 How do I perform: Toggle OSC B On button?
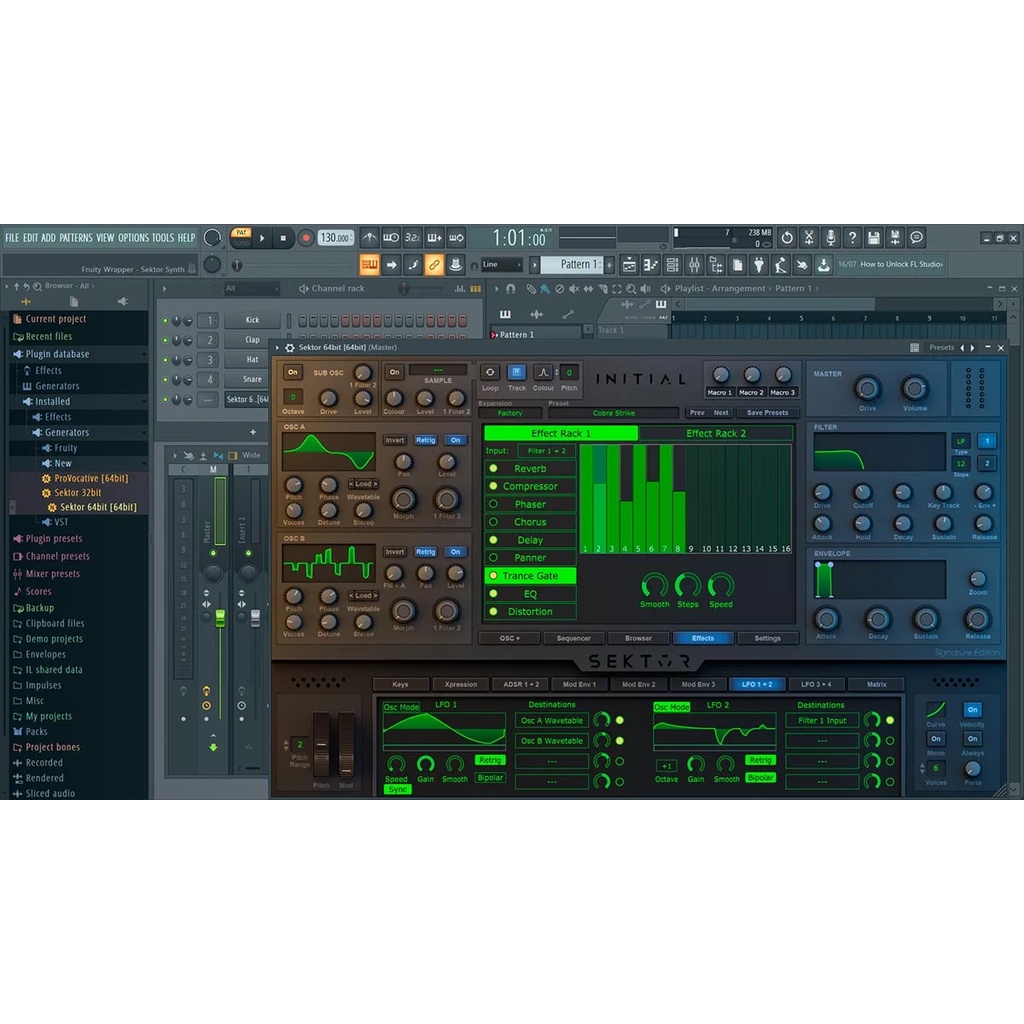click(455, 552)
